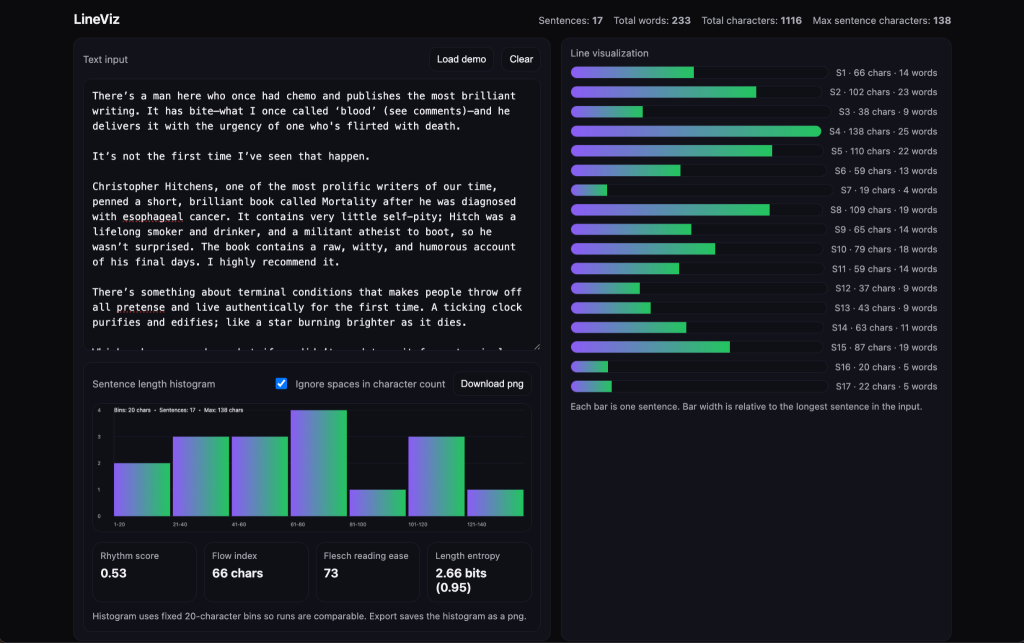
Task: Click the LineViz app title
Action: [97, 19]
